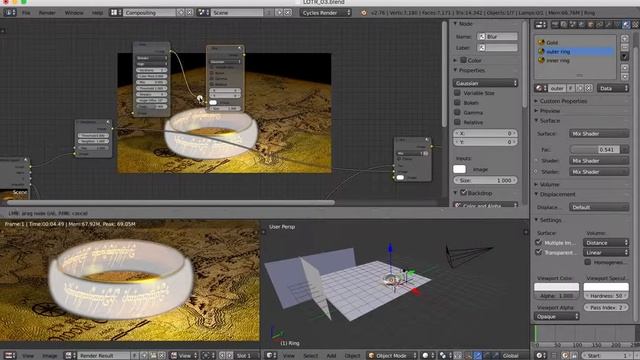640x360 pixels.
Task: Click the Info editor type icon
Action: [x=10, y=13]
